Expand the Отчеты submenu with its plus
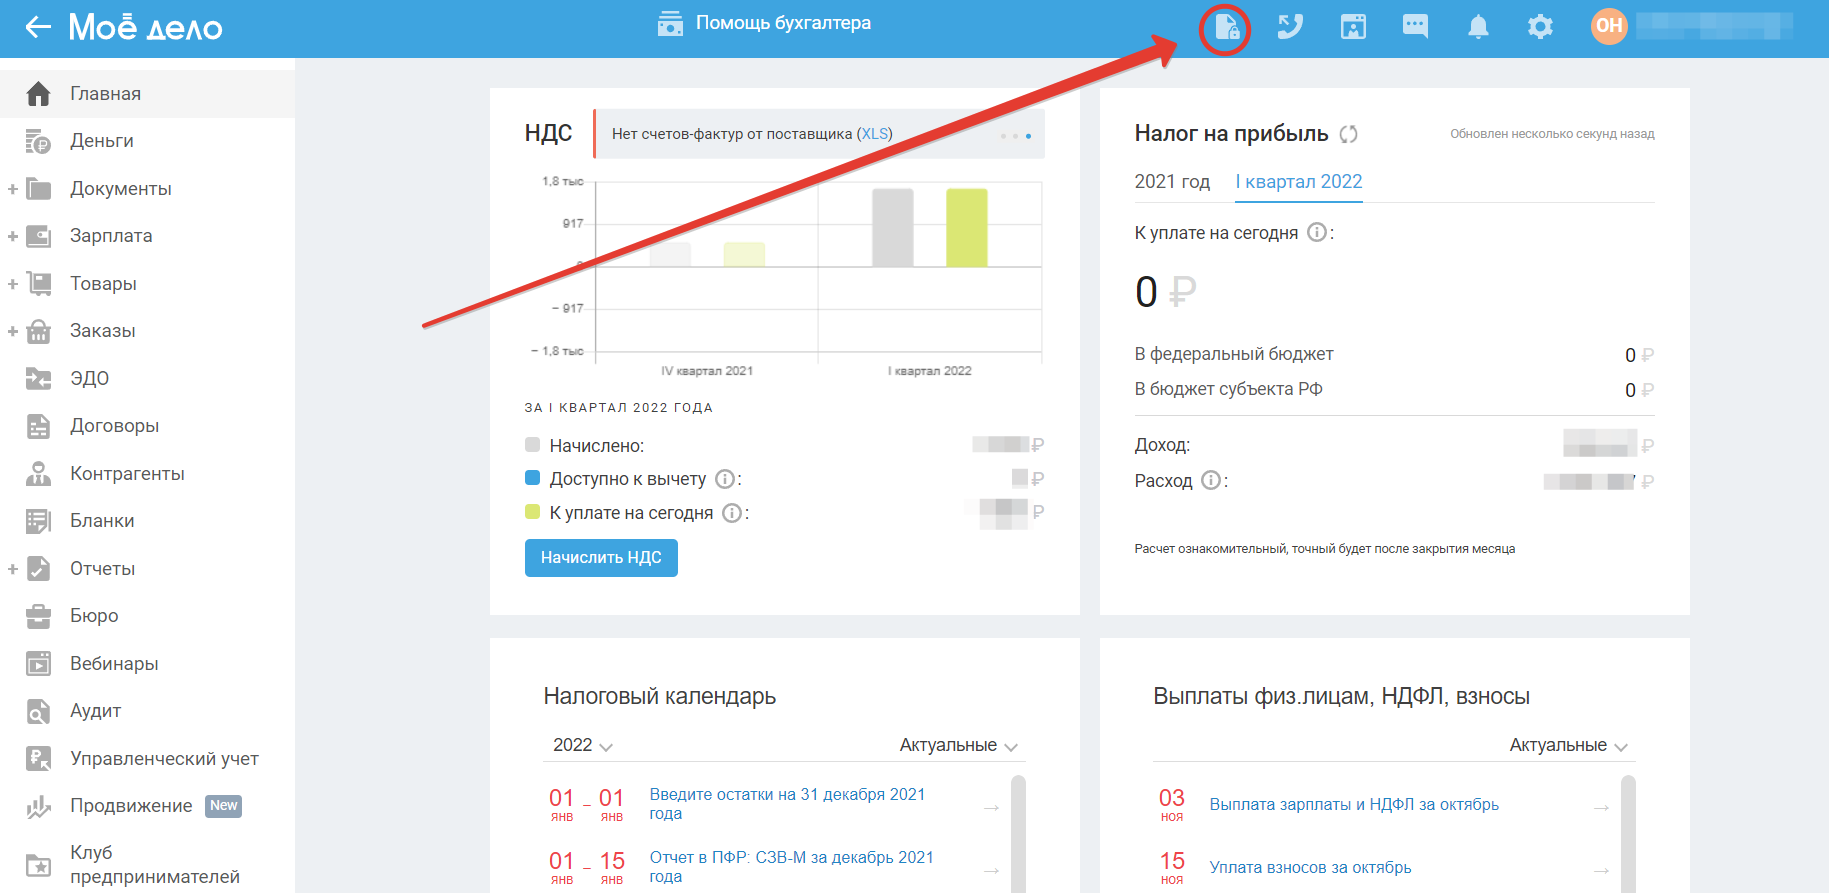 coord(13,569)
